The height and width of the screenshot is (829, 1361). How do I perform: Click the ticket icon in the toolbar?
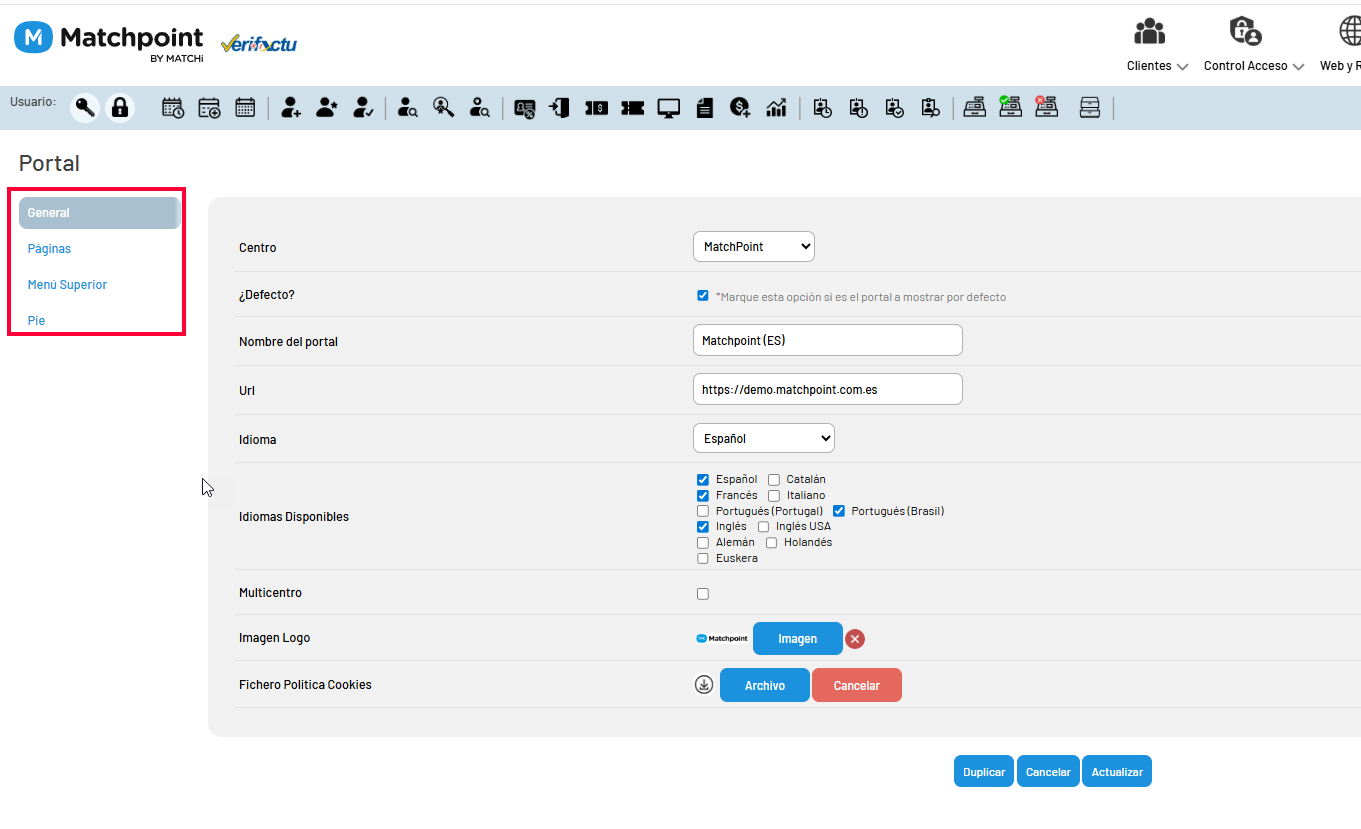(632, 108)
